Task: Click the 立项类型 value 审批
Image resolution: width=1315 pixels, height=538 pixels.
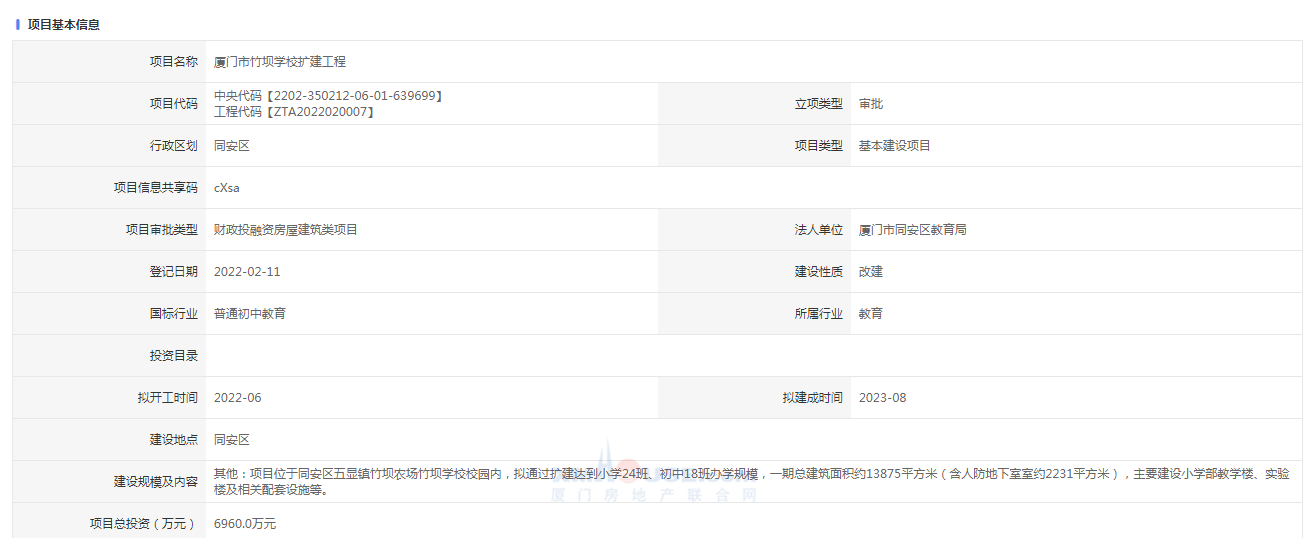Action: coord(870,104)
